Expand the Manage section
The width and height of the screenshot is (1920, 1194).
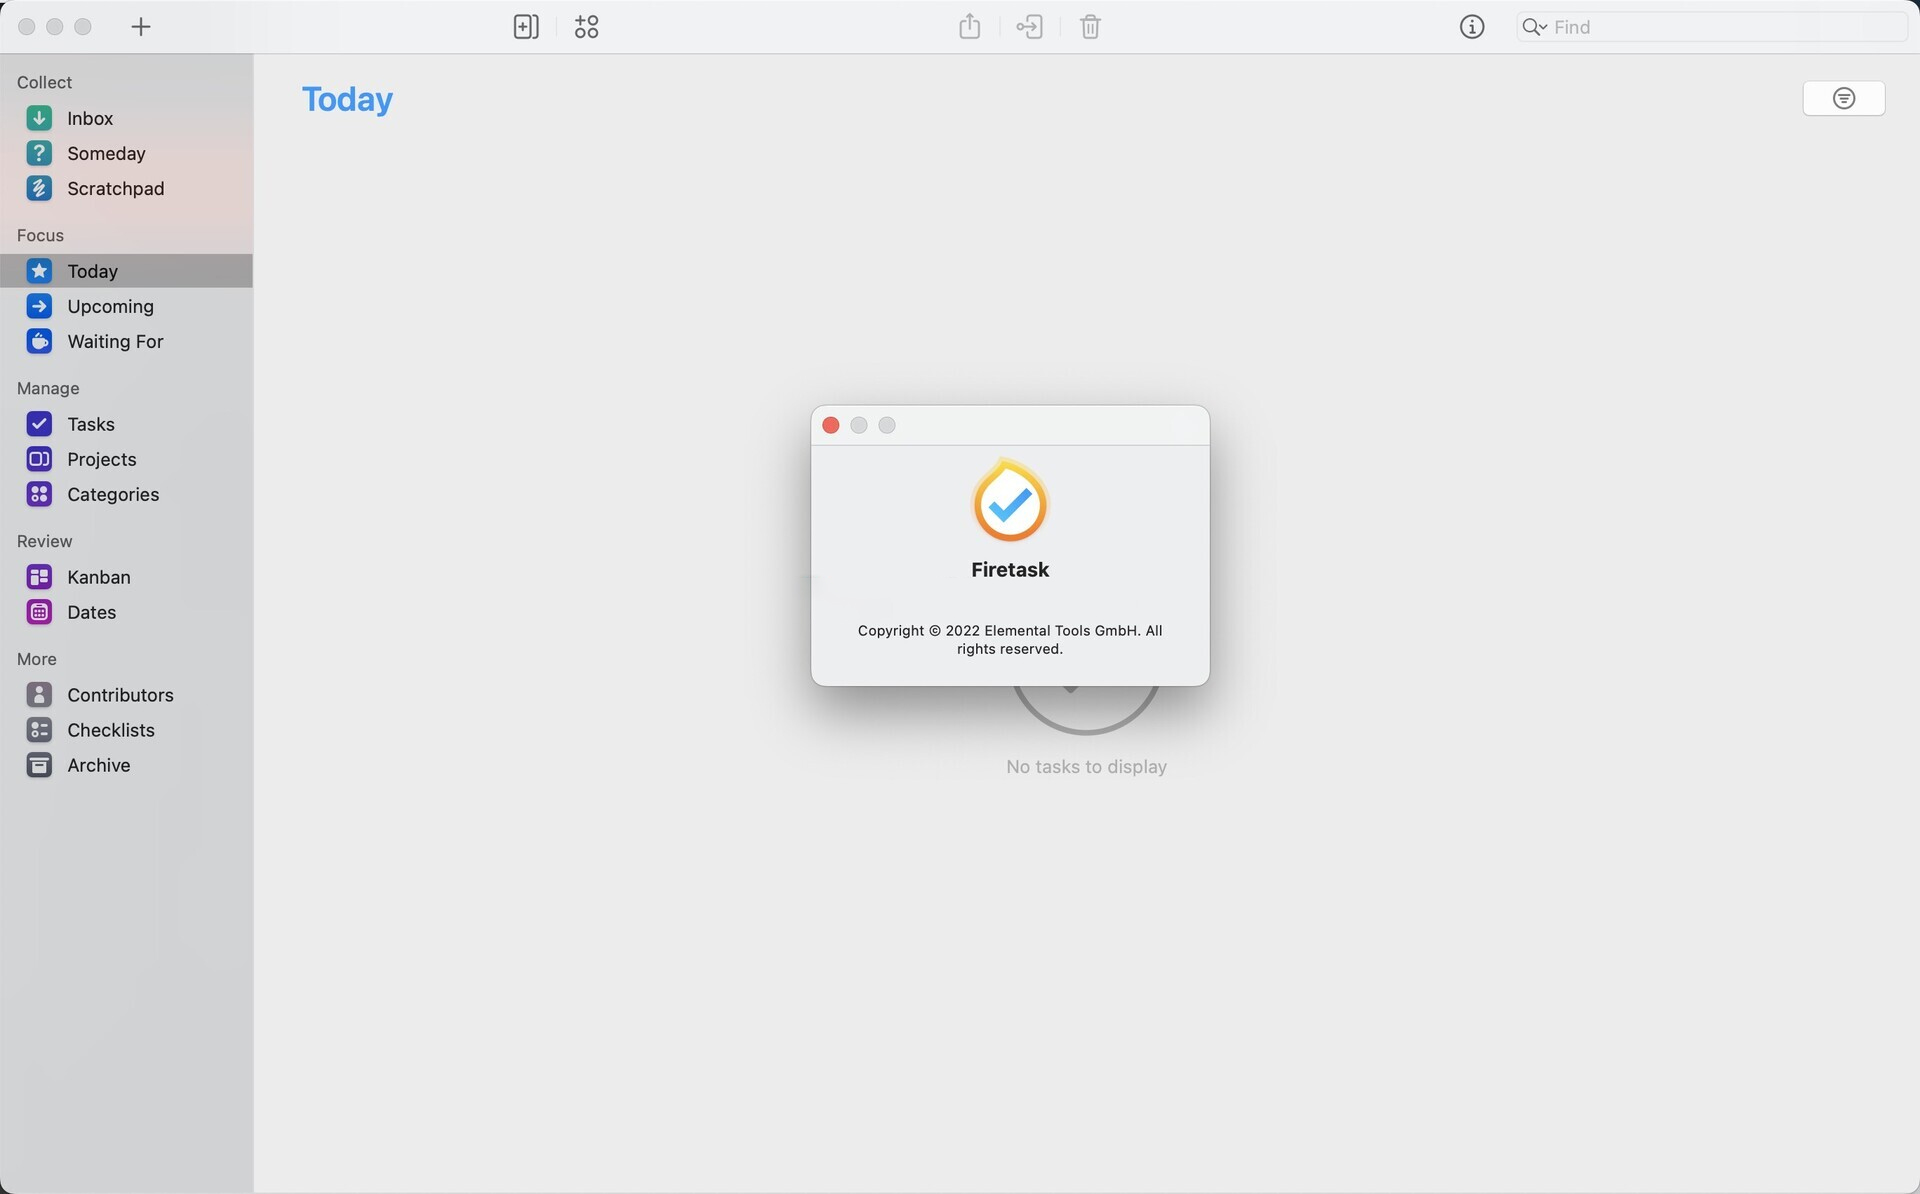47,387
